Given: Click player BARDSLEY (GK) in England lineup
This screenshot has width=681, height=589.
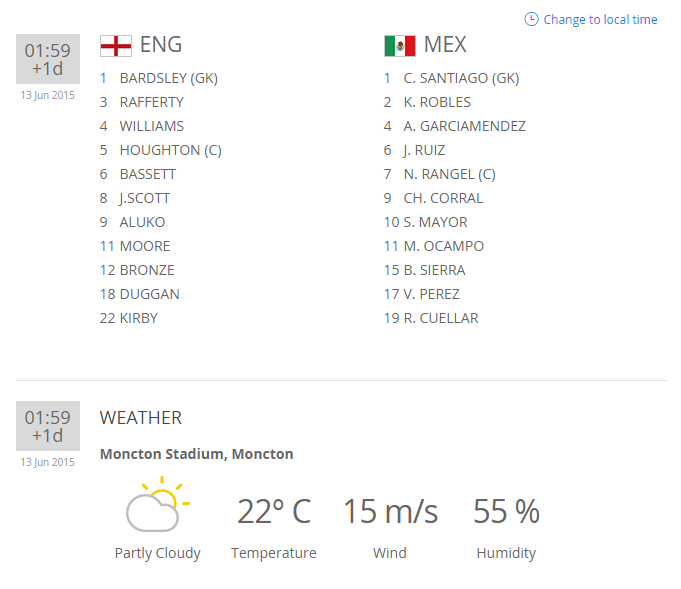Looking at the screenshot, I should click(x=168, y=78).
